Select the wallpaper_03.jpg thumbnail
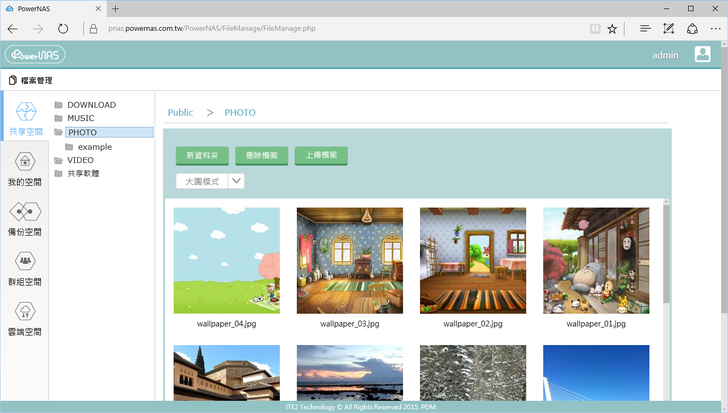 pyautogui.click(x=349, y=260)
